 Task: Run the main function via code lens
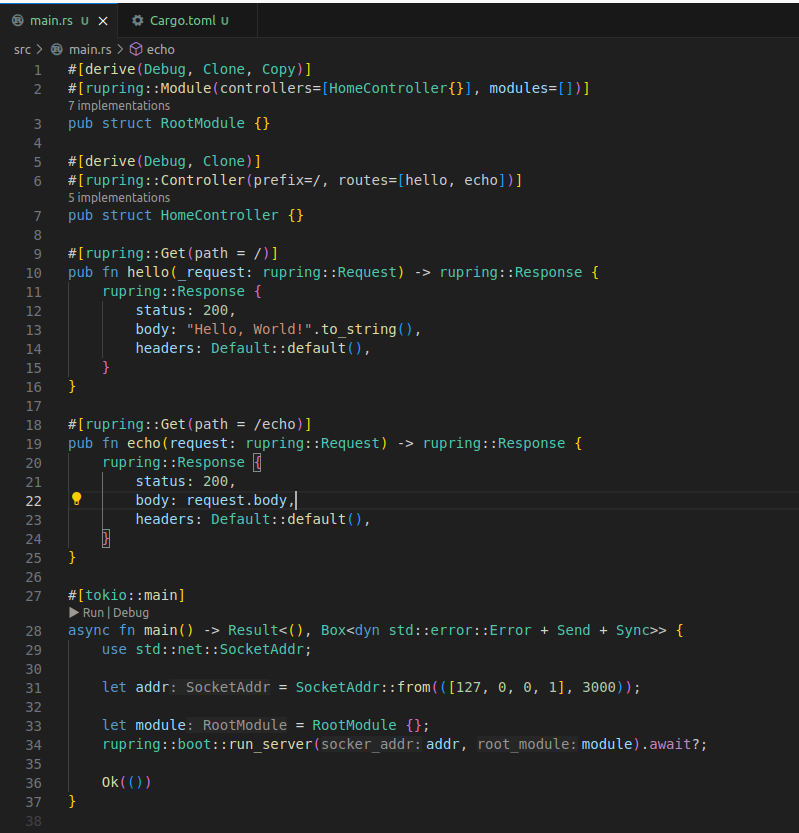[x=93, y=612]
